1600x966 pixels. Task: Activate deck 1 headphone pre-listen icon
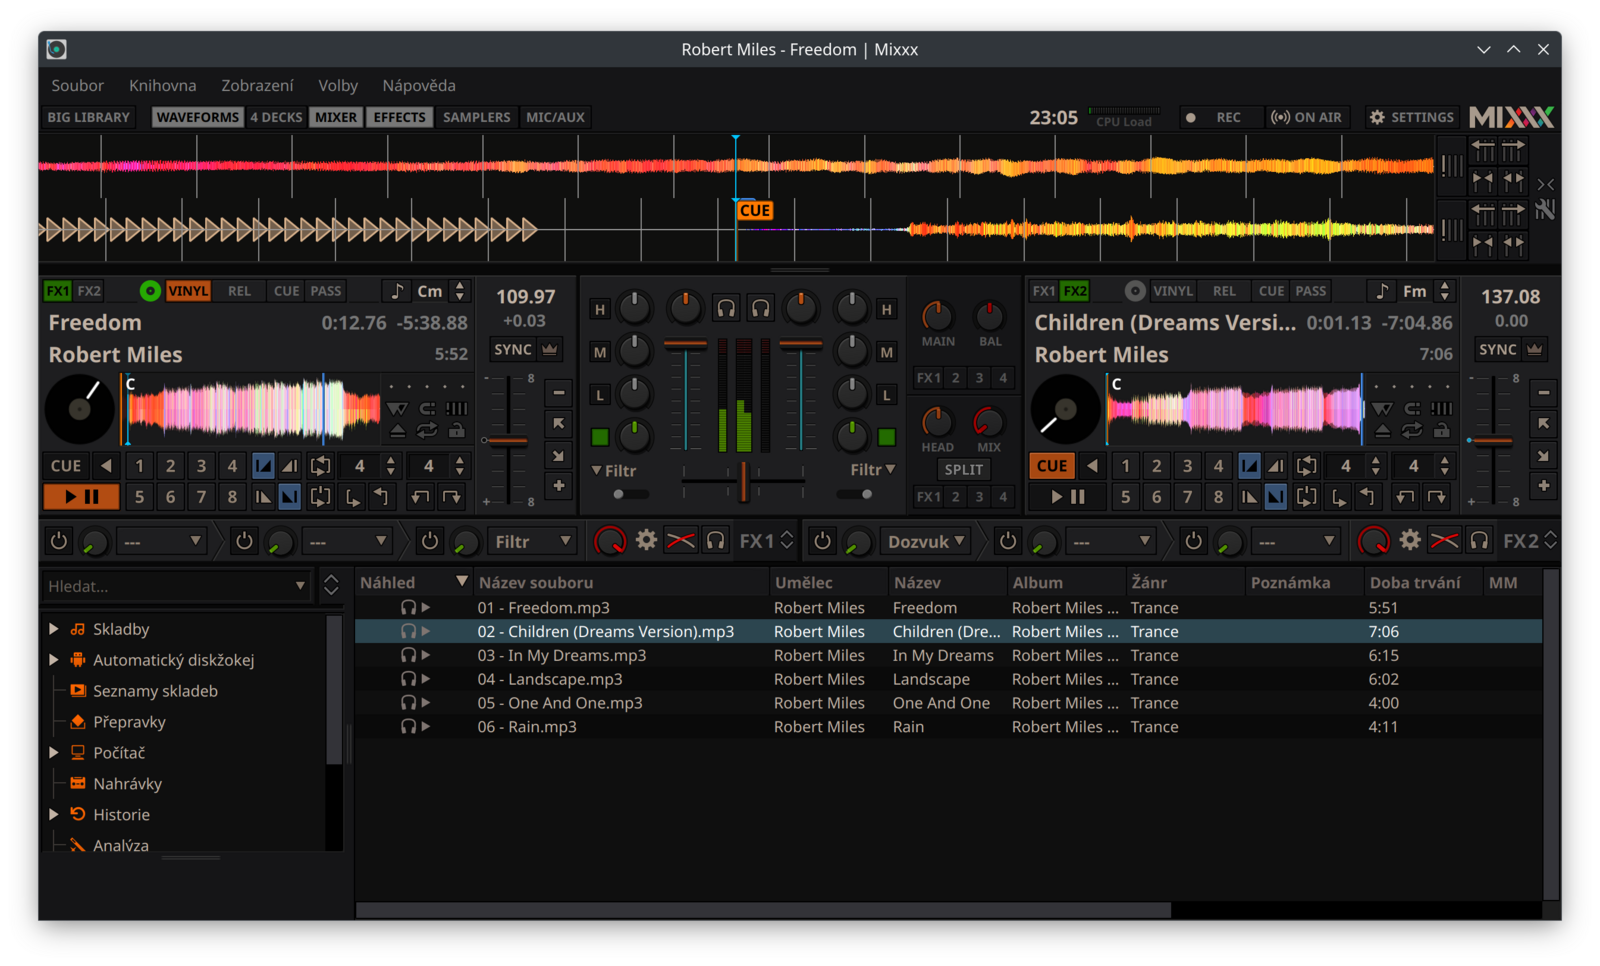coord(726,309)
